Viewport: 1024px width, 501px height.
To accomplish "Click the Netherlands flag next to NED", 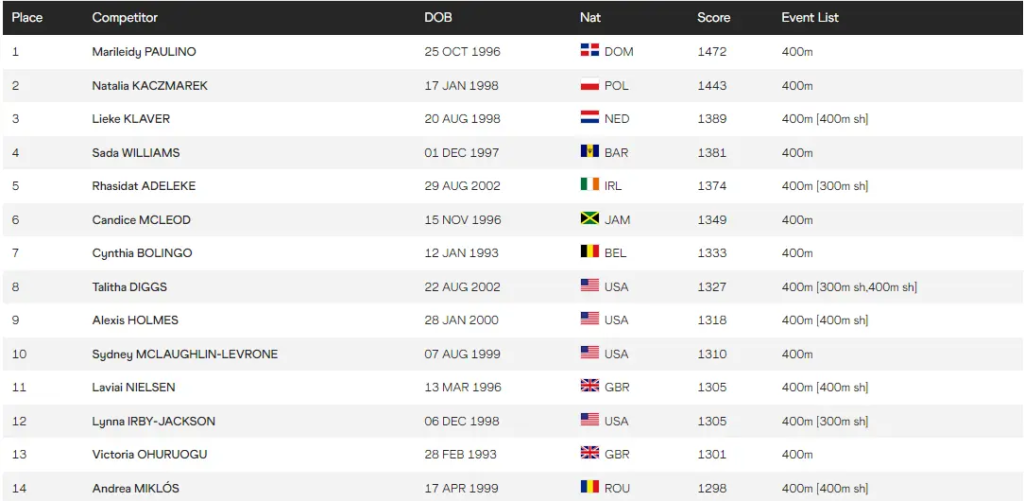I will [x=590, y=118].
